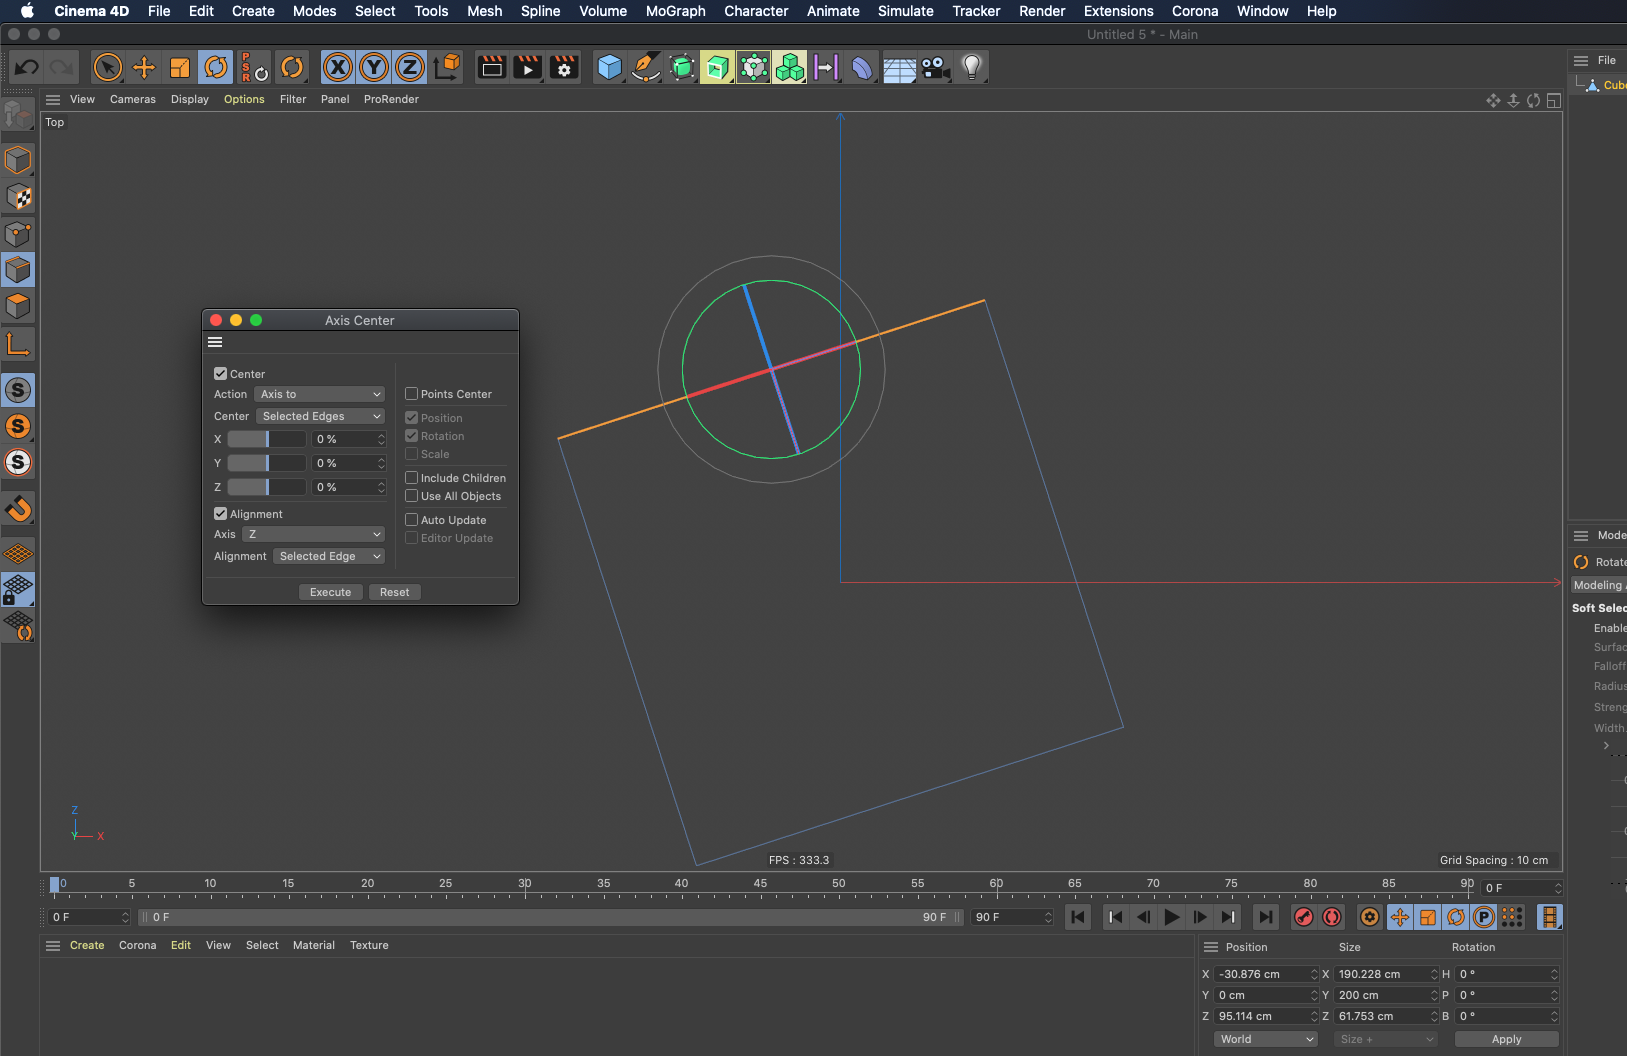Enable Points Center checkbox

pyautogui.click(x=411, y=394)
